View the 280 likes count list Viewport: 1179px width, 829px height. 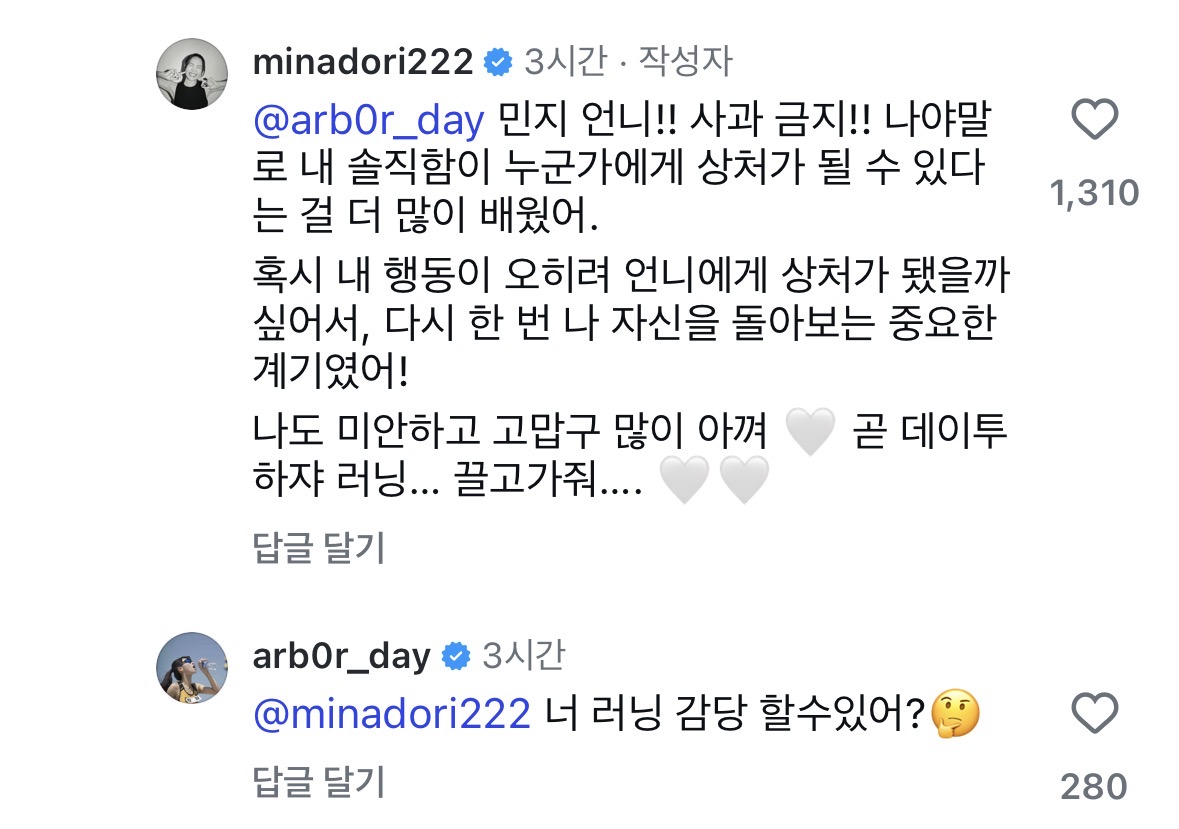1094,787
